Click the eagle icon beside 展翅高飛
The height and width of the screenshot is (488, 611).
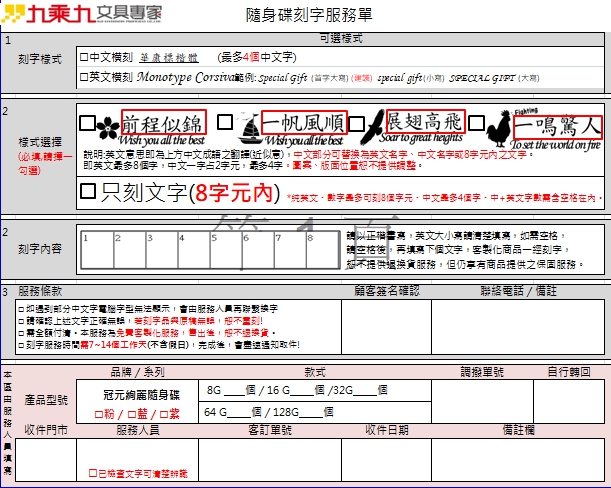(372, 127)
